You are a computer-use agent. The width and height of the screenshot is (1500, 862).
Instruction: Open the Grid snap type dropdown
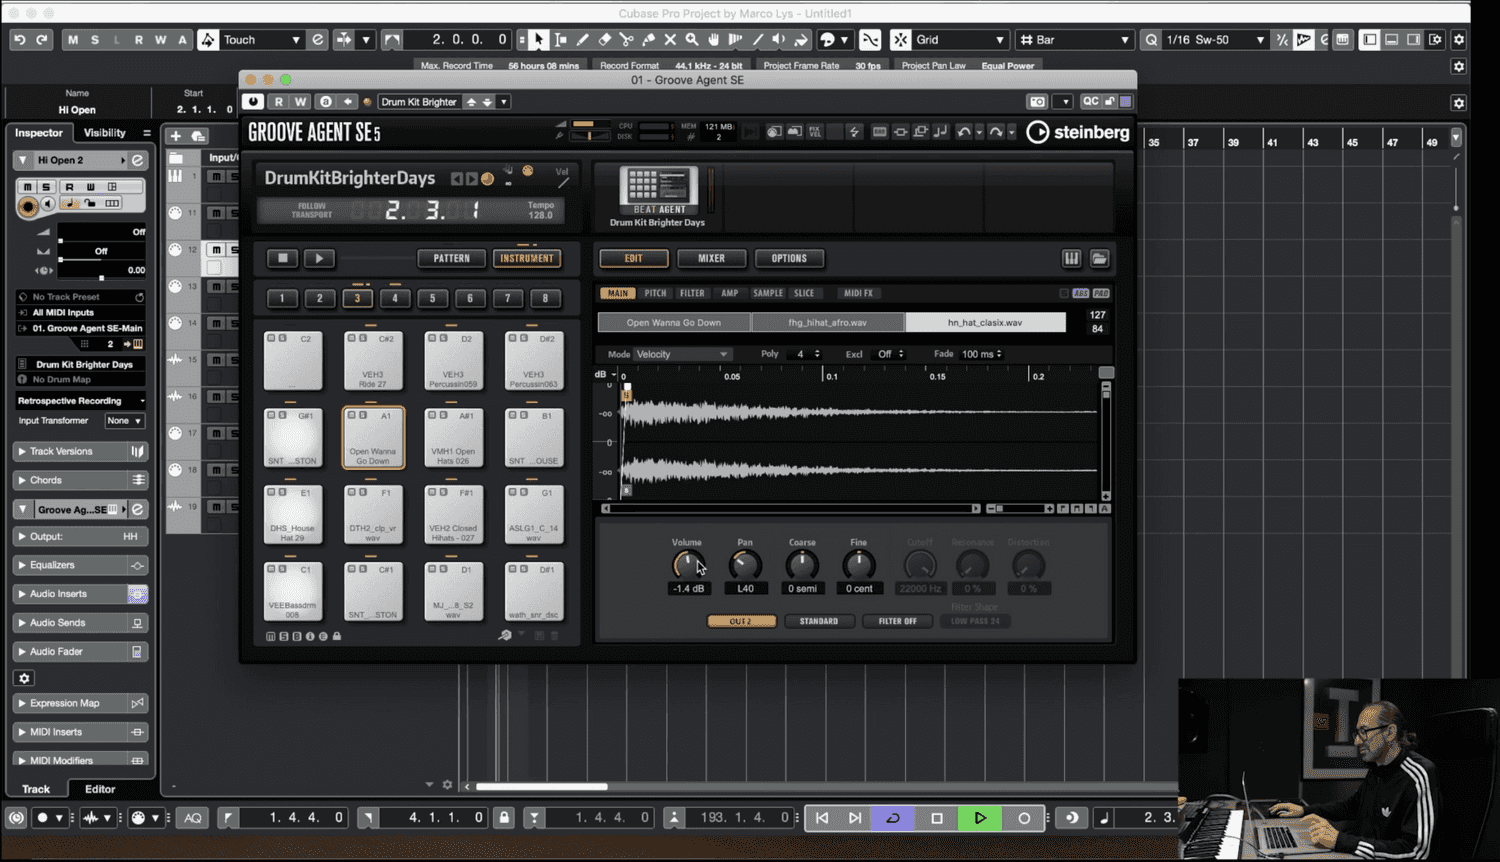[x=960, y=39]
